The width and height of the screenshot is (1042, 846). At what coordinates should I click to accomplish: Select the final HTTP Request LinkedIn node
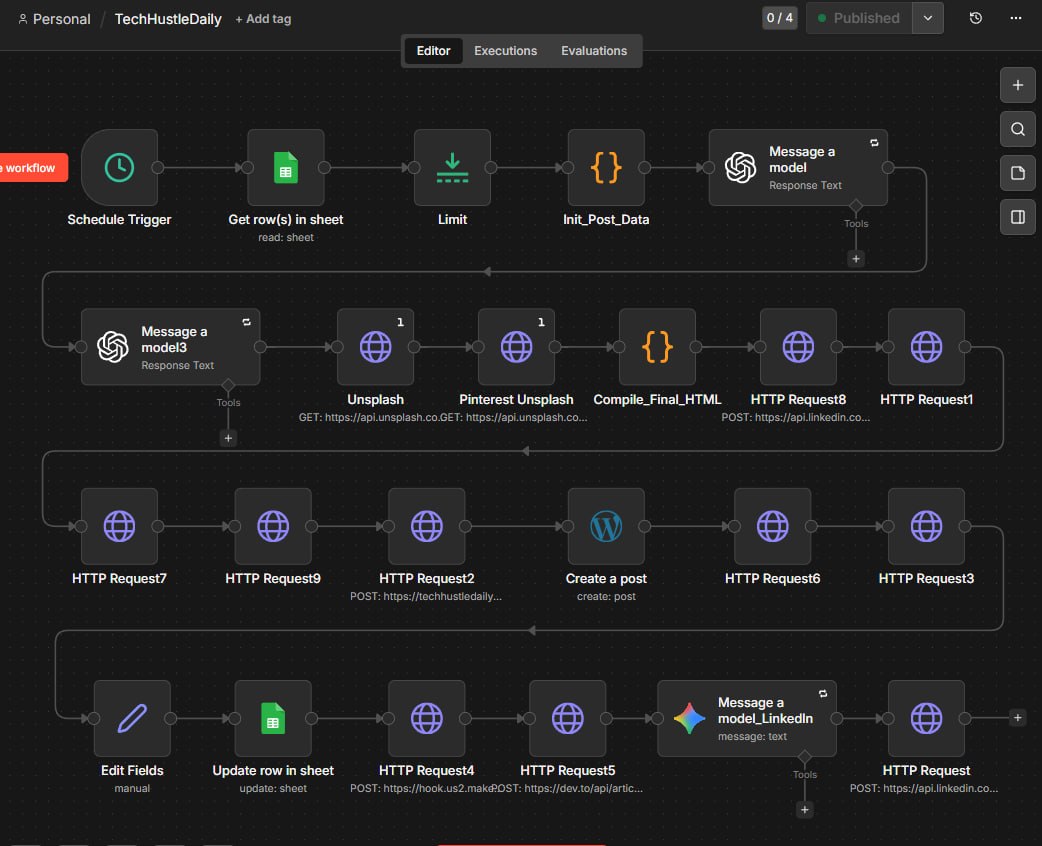pos(926,718)
